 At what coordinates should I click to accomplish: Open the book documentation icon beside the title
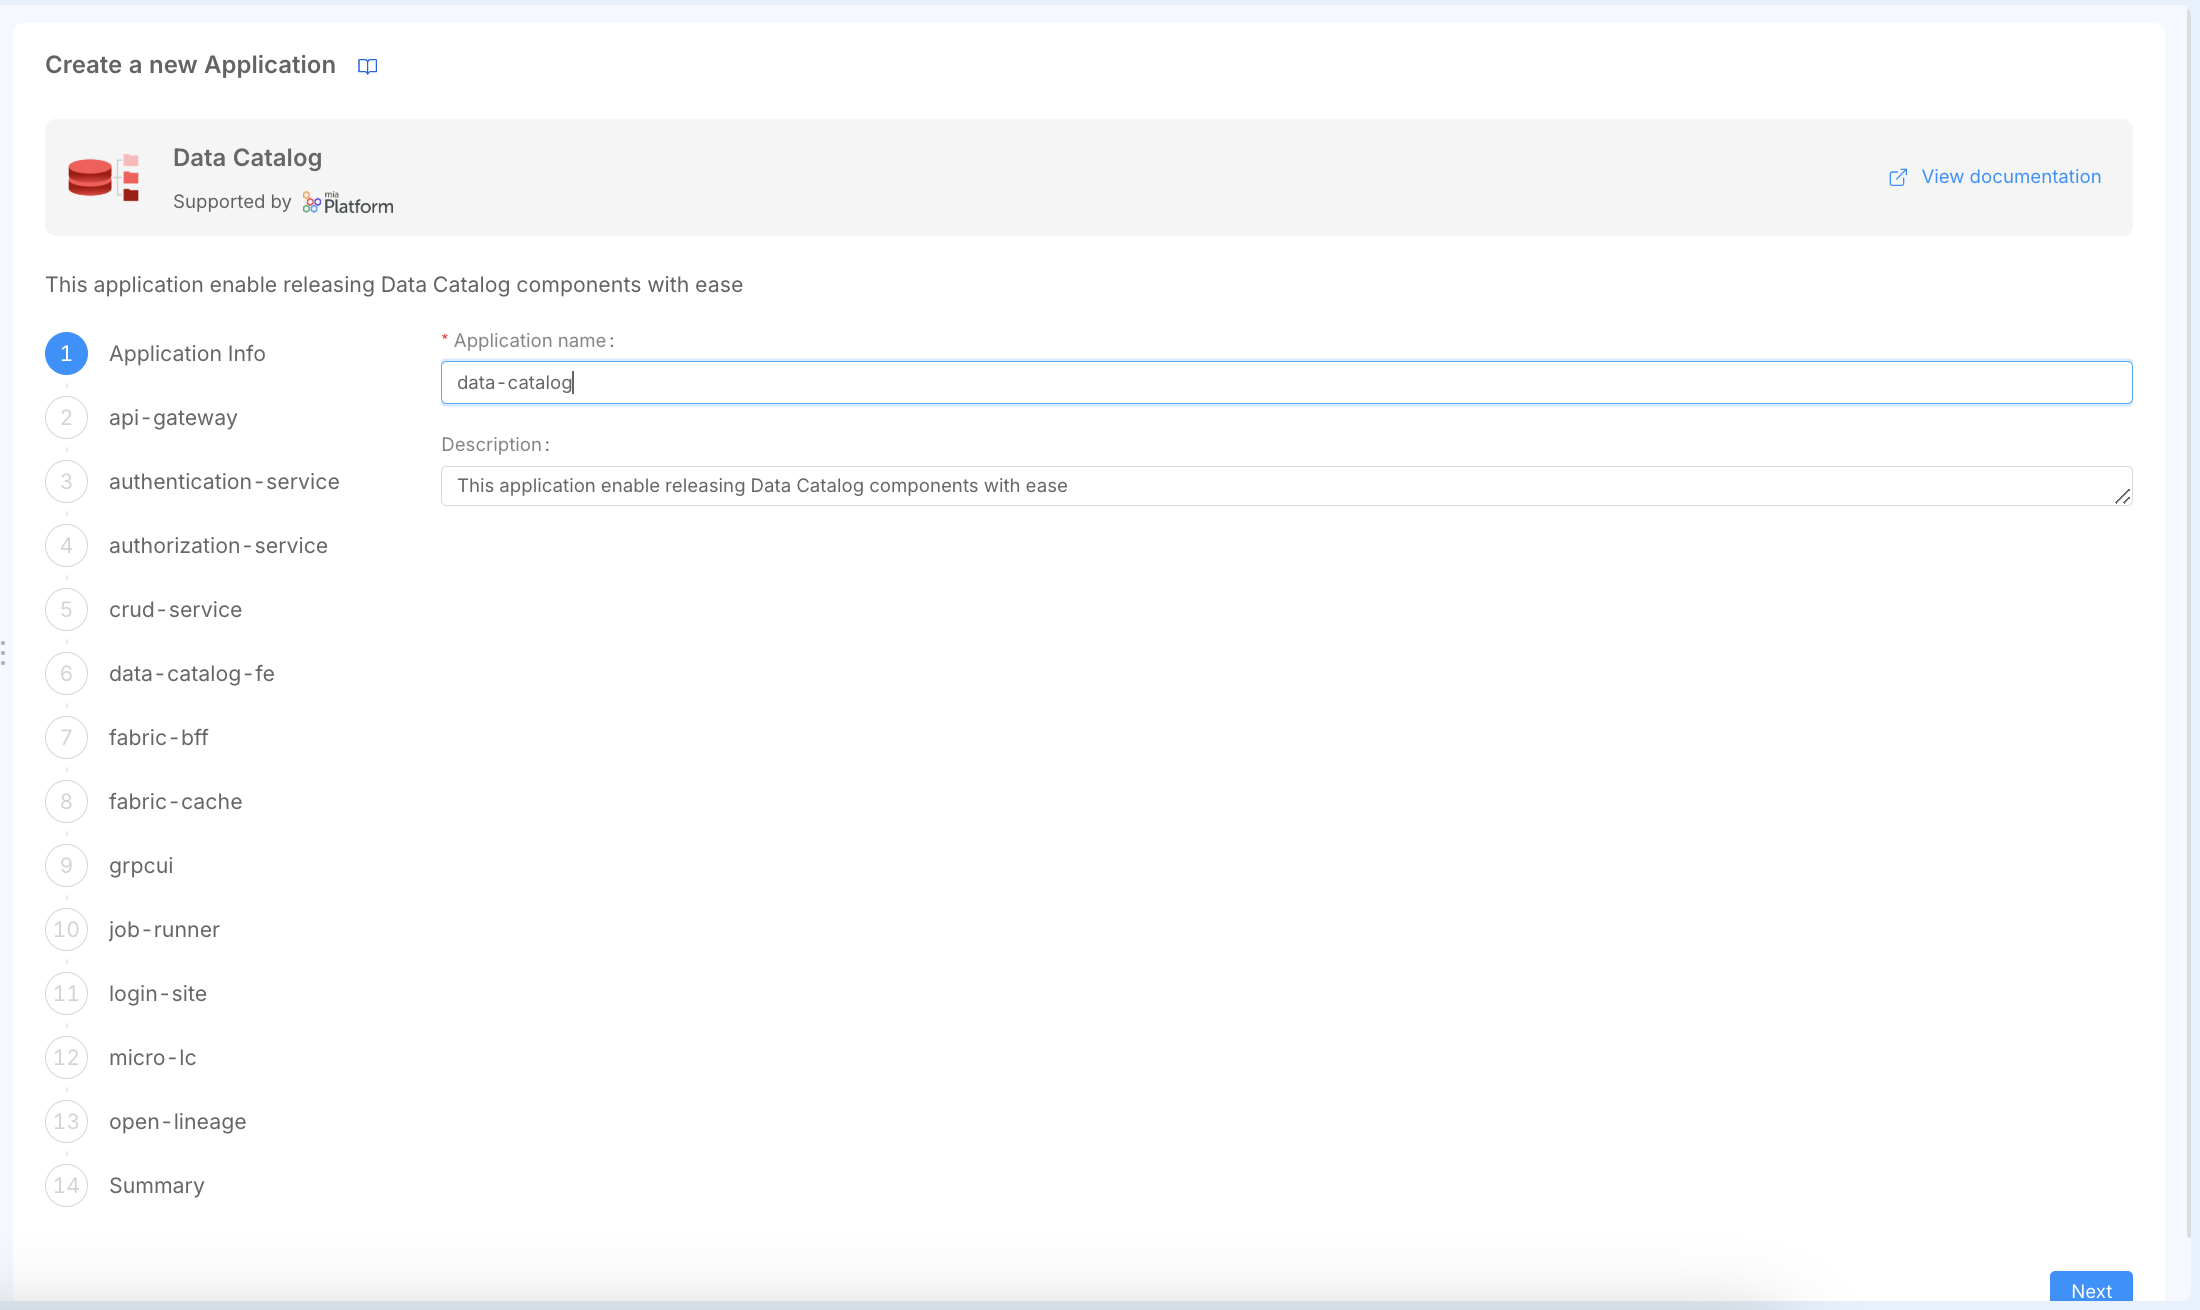367,66
